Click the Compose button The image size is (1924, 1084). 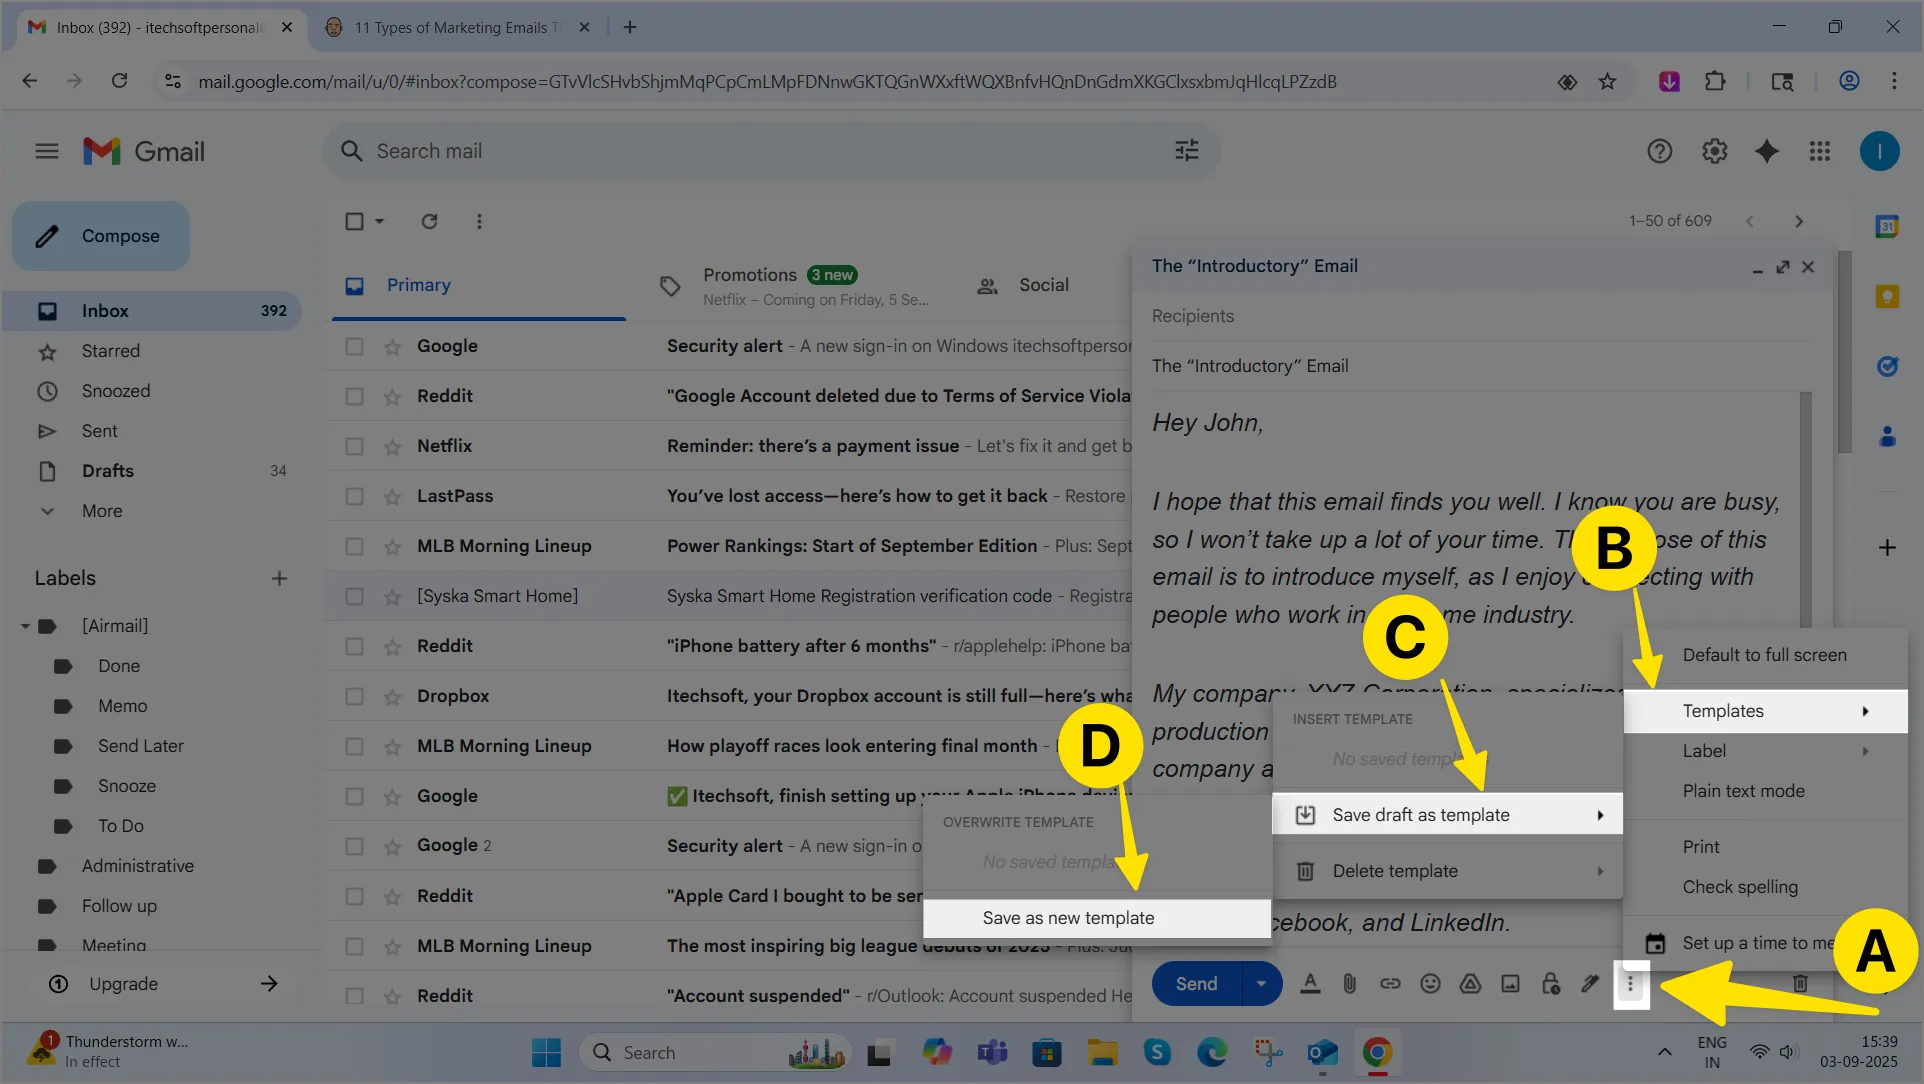[x=101, y=236]
